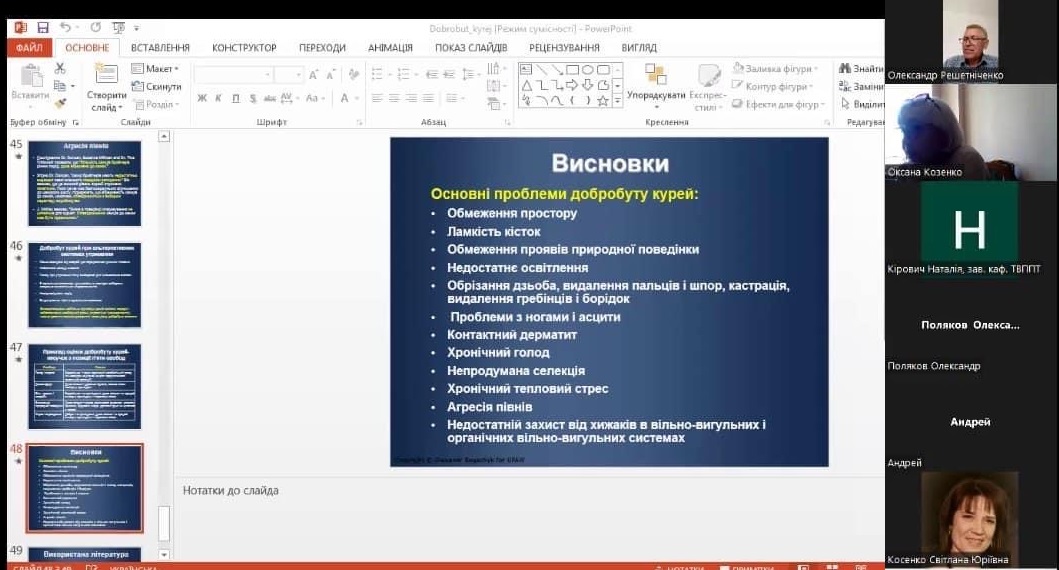Switch to the ПОКАЗ СЛАЙДІВ tab

point(471,47)
